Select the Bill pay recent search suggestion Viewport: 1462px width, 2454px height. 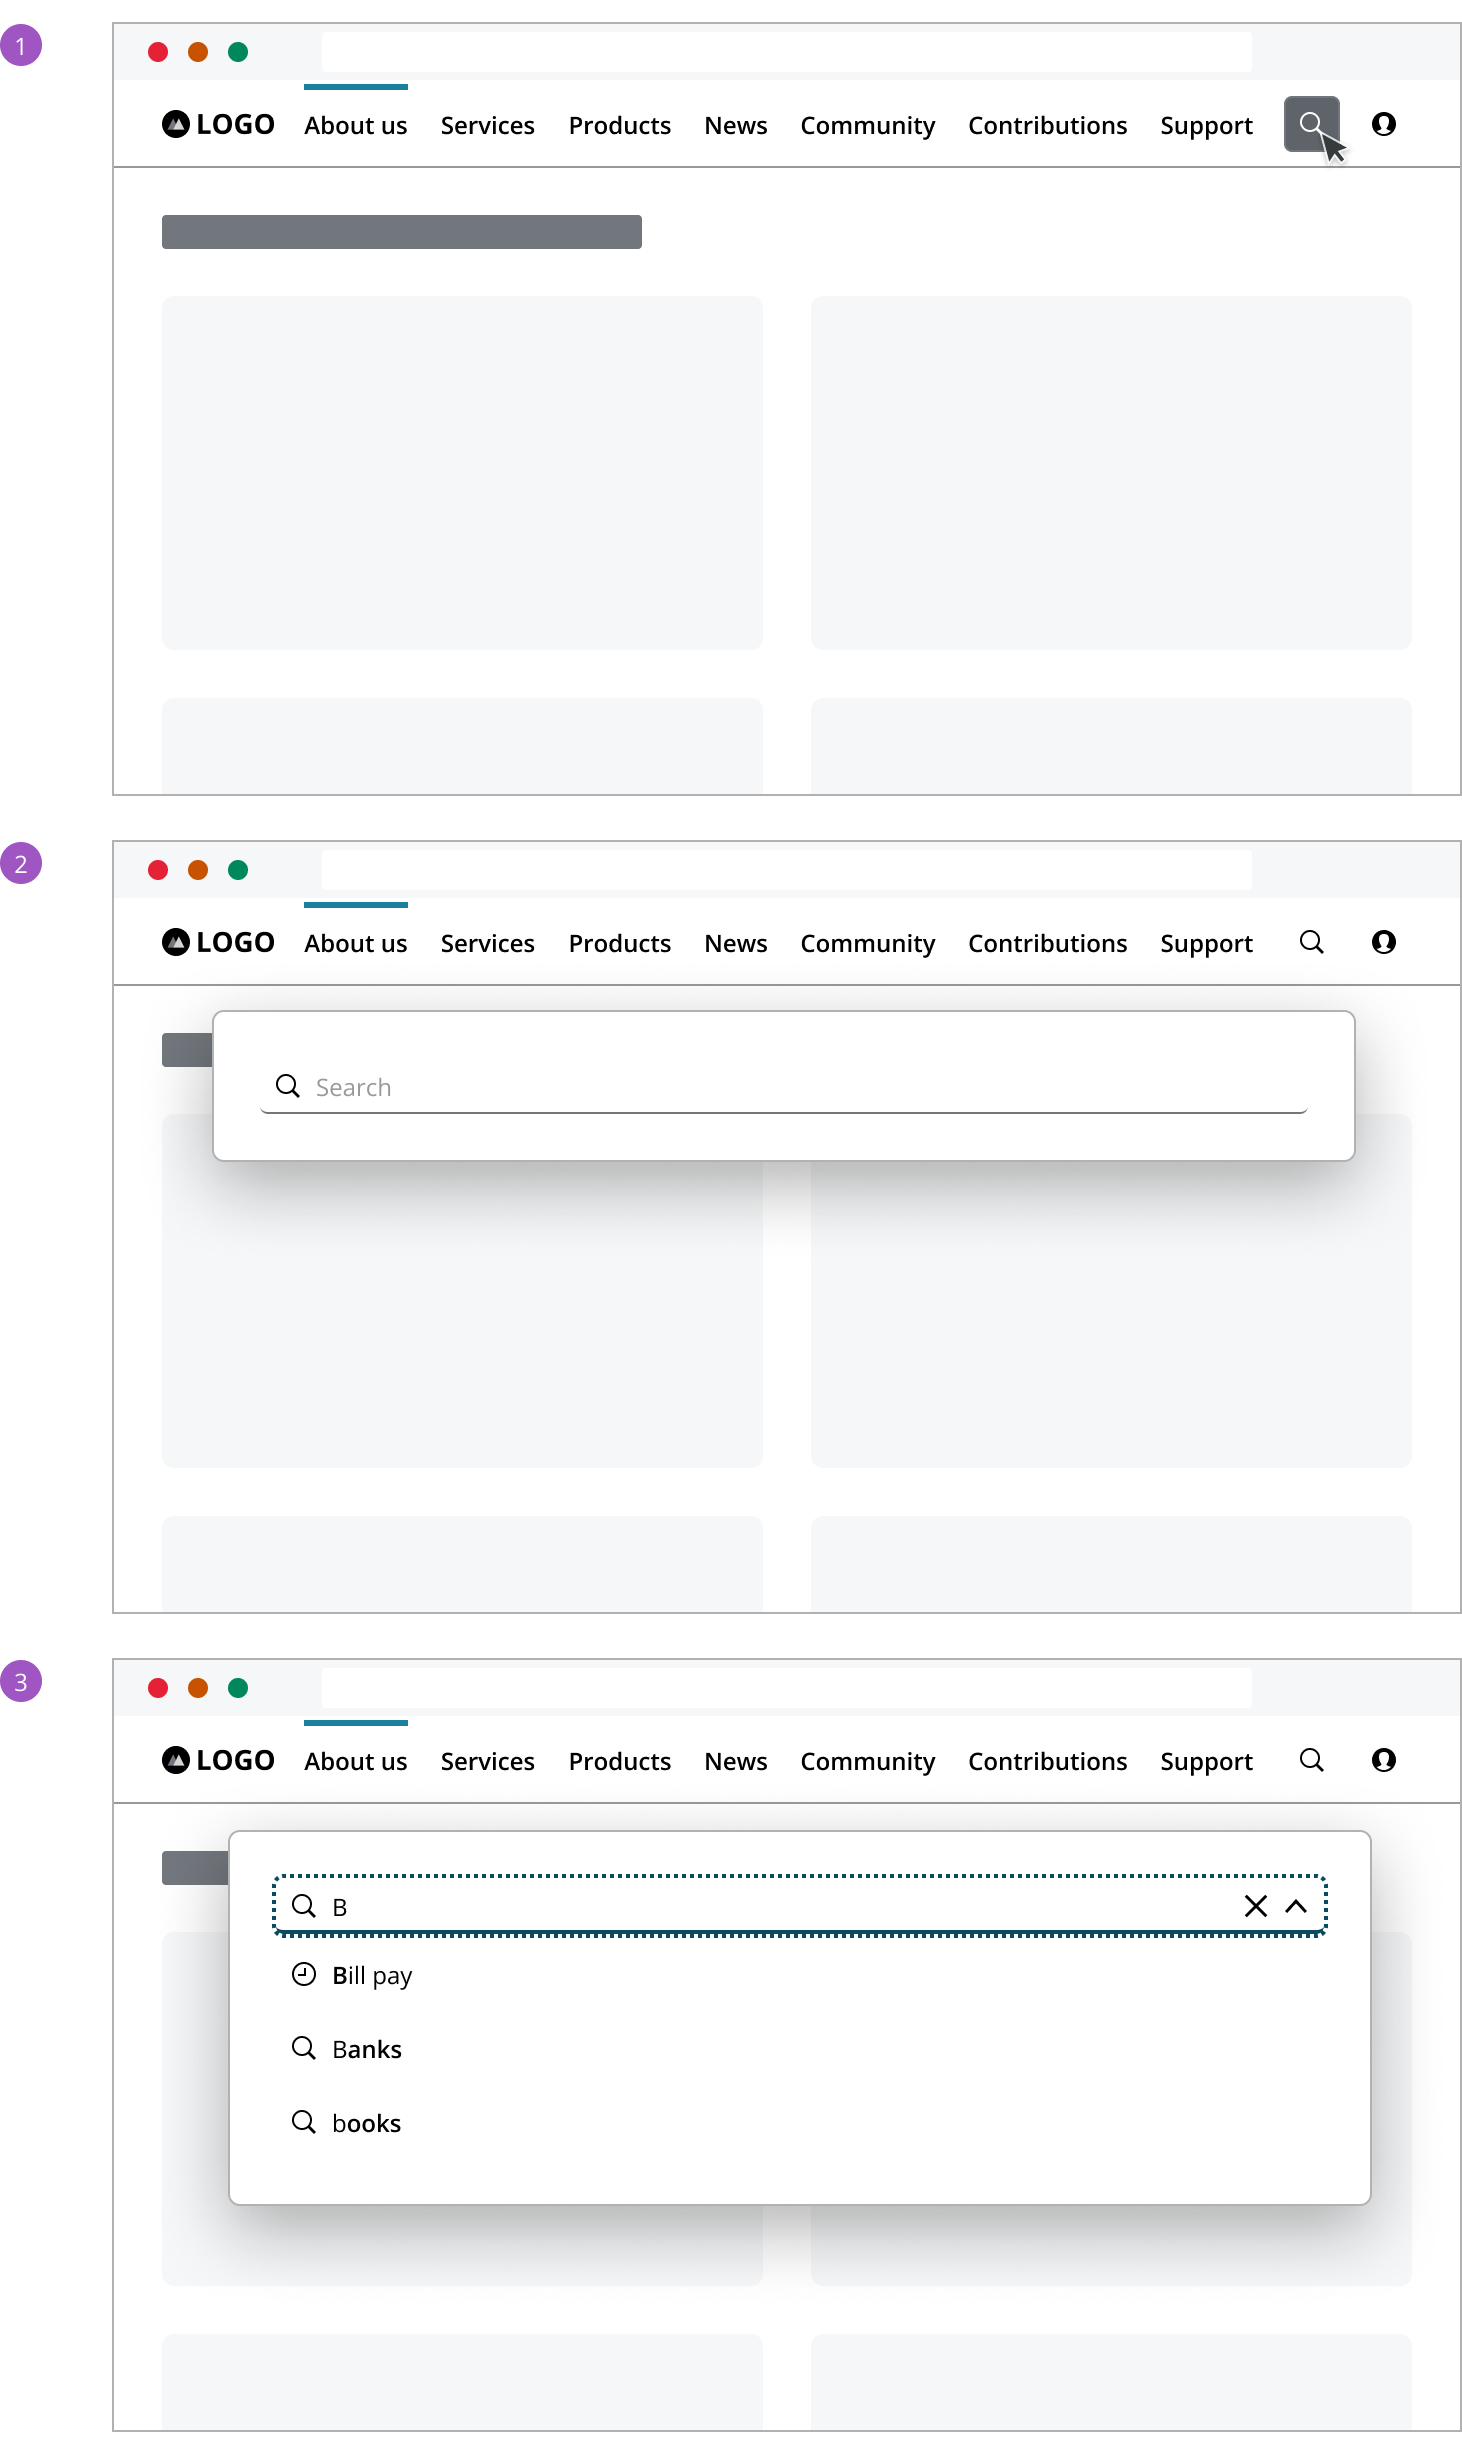point(372,1975)
